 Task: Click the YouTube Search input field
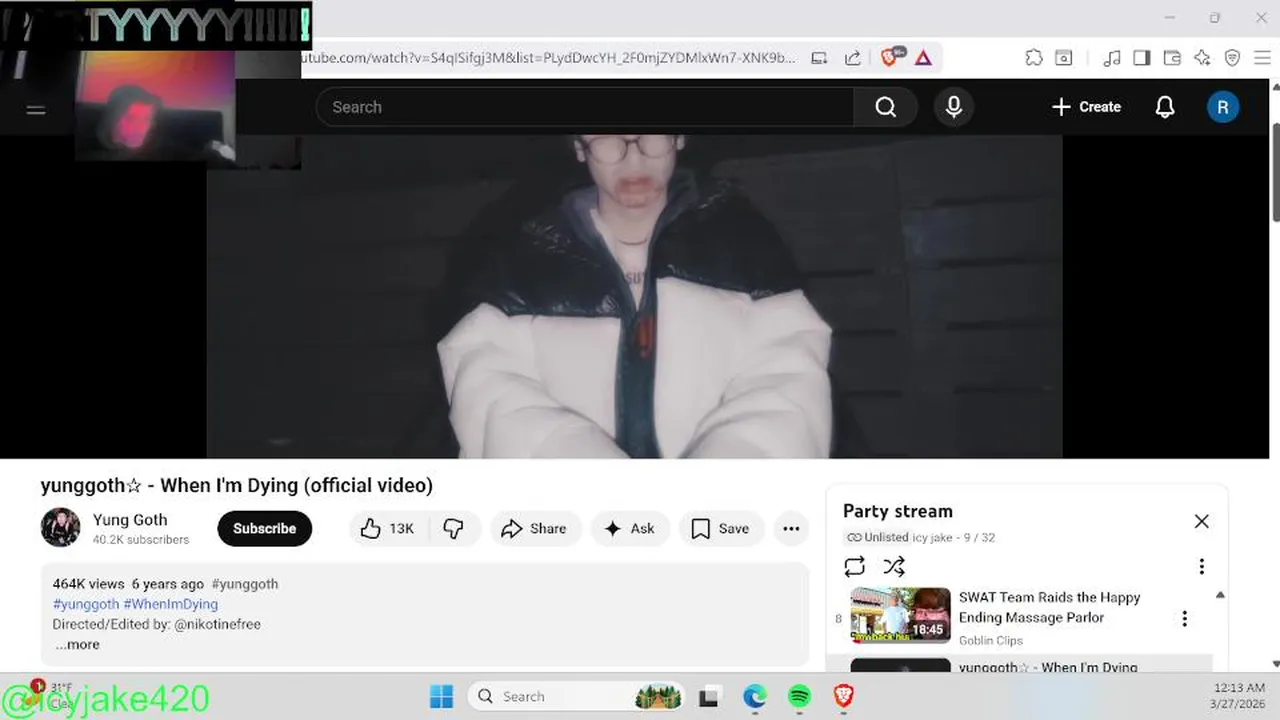coord(585,107)
